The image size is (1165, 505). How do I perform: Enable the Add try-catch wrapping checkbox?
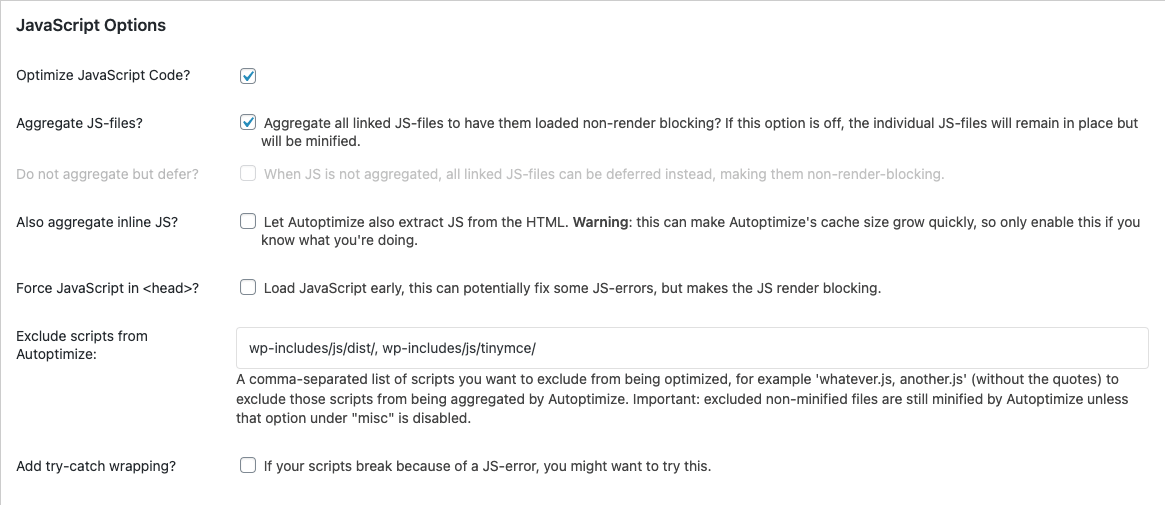[248, 466]
